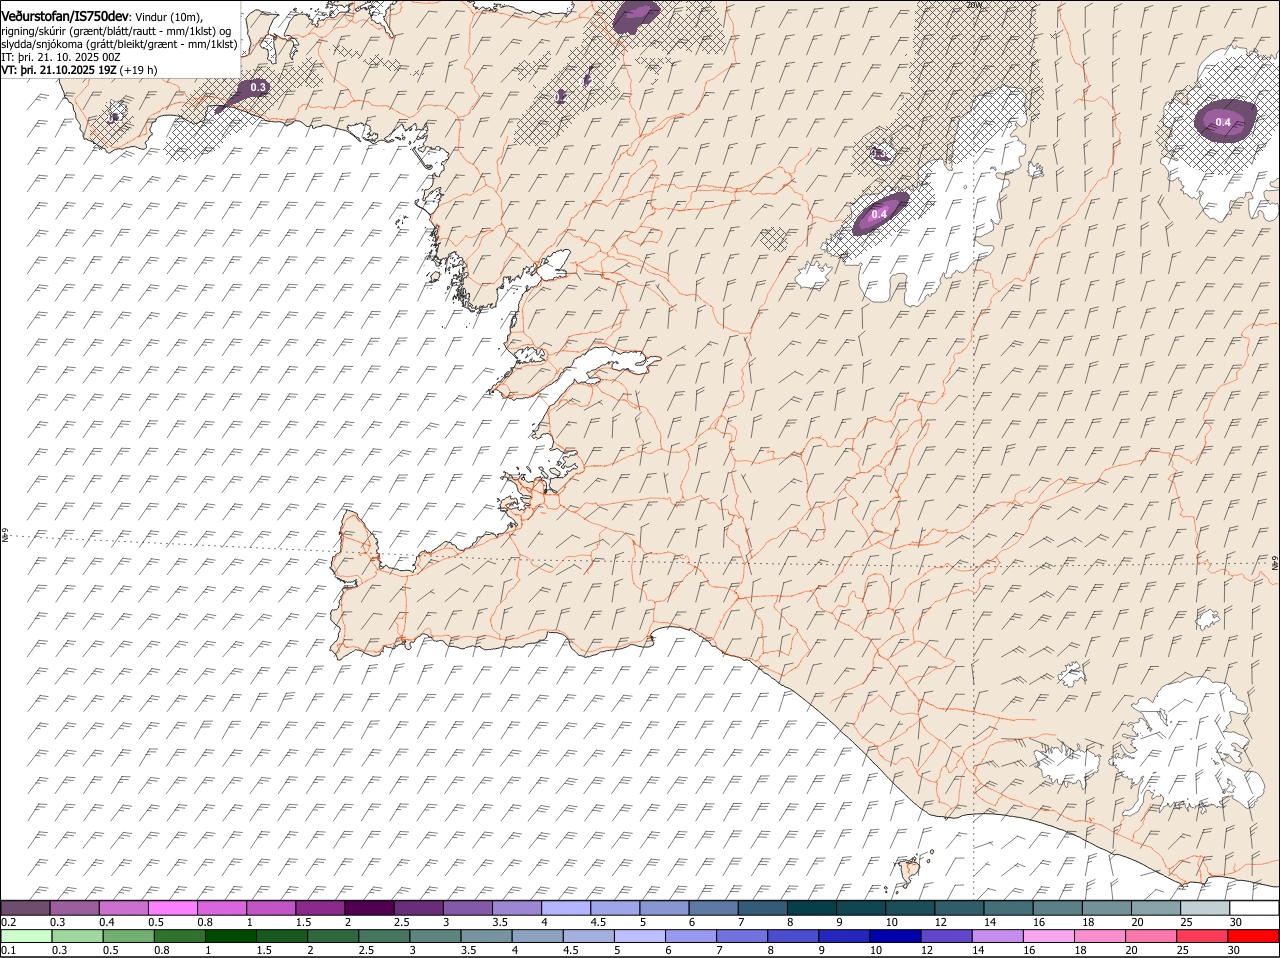Select upper legend white swatch at 30
This screenshot has width=1280, height=958.
pyautogui.click(x=1252, y=908)
